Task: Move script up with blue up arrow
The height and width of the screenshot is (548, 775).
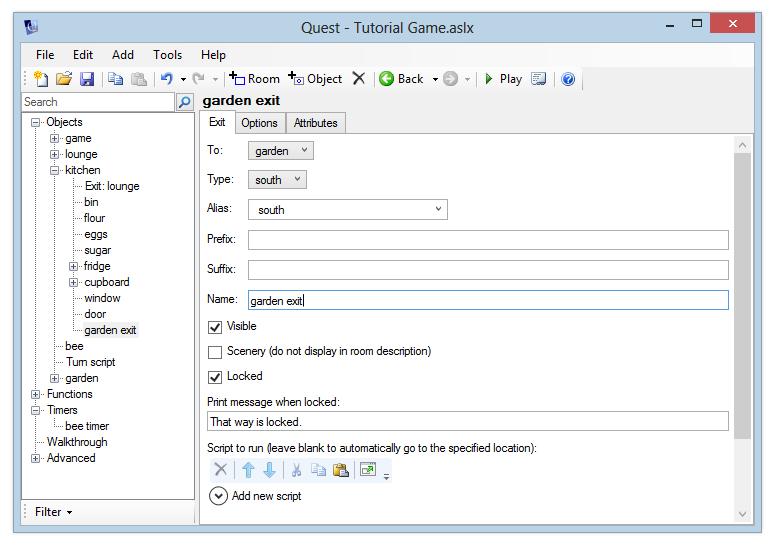Action: [x=248, y=469]
